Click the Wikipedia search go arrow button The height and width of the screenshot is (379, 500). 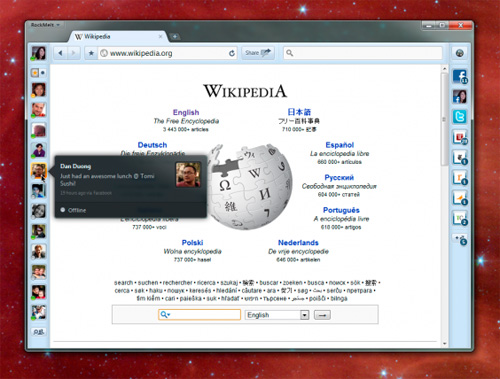(322, 315)
